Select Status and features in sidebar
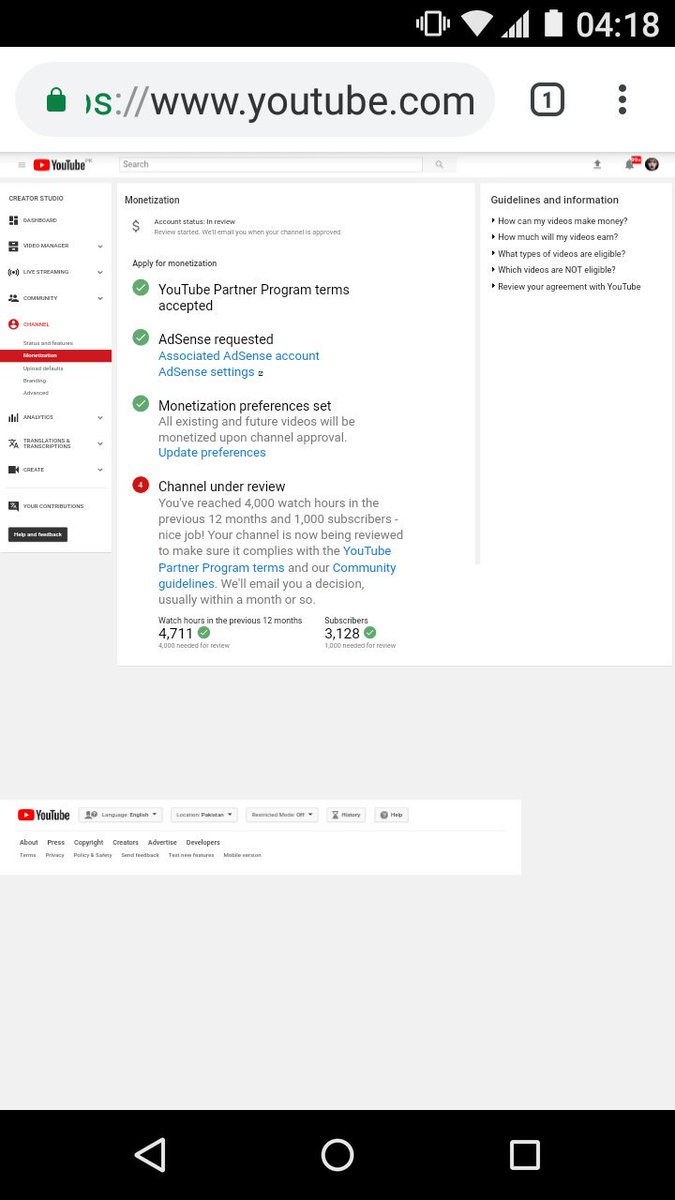 pyautogui.click(x=48, y=343)
